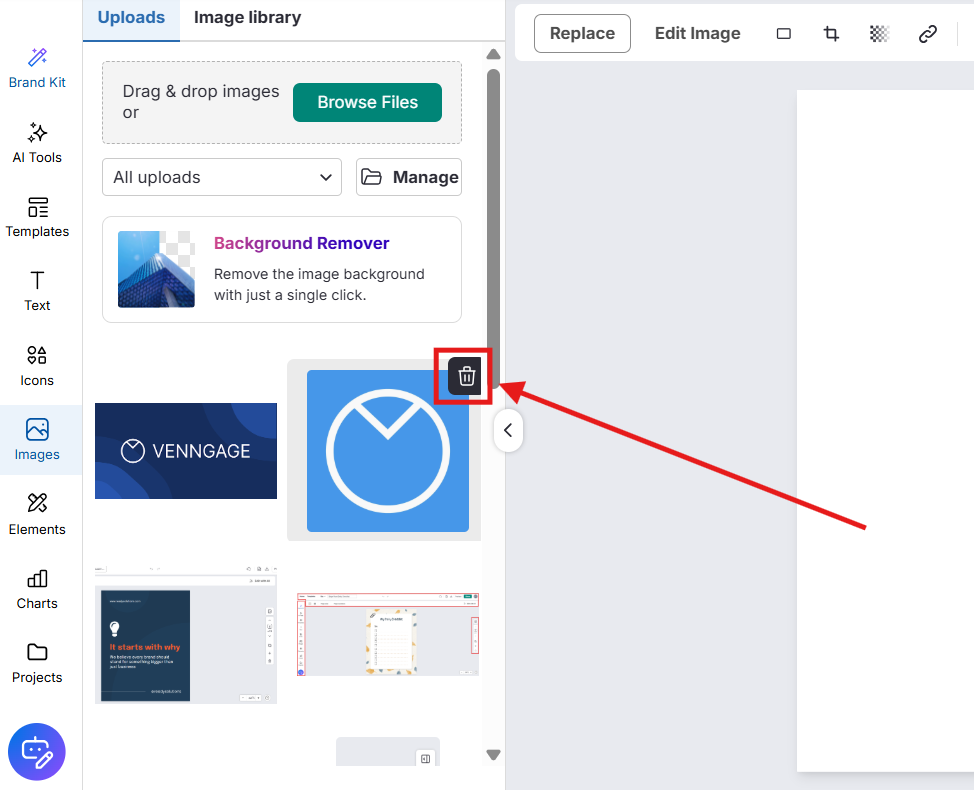
Task: Open the Projects folder panel
Action: (37, 663)
